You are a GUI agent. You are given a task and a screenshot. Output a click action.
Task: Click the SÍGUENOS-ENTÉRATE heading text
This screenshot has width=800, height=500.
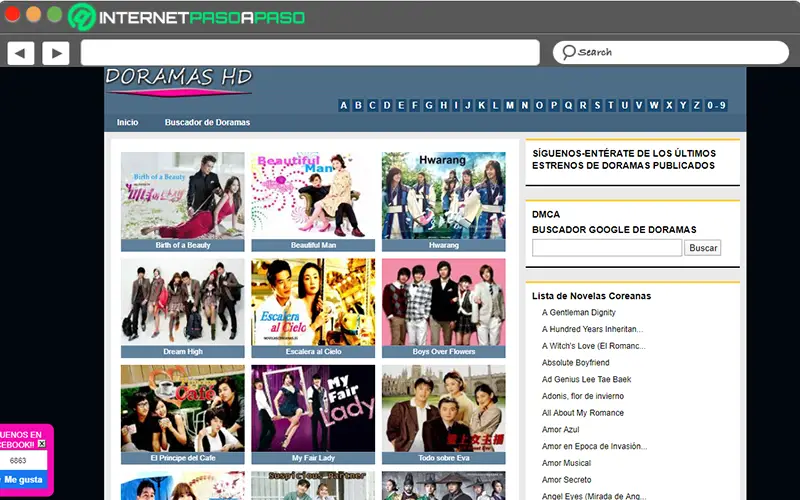click(623, 159)
